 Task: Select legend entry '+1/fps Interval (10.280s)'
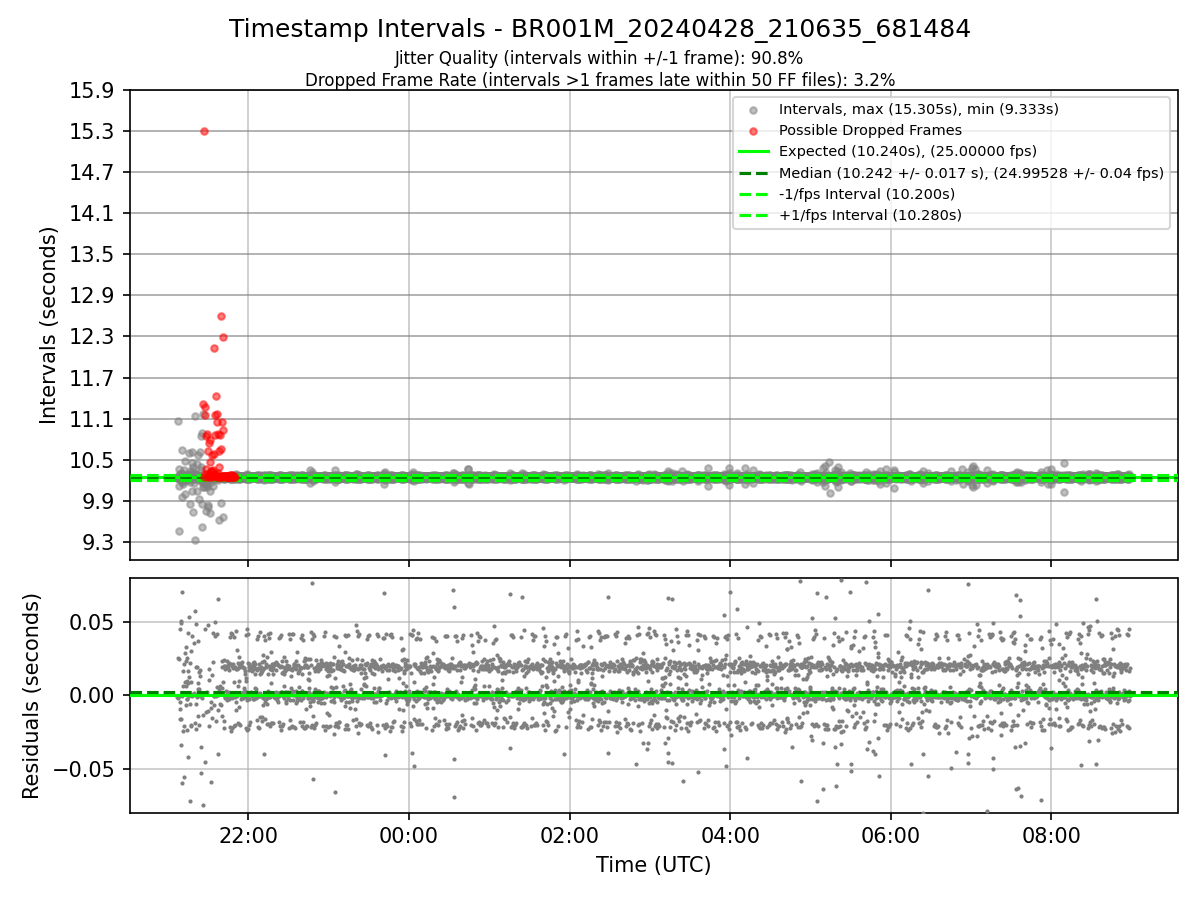tap(870, 215)
